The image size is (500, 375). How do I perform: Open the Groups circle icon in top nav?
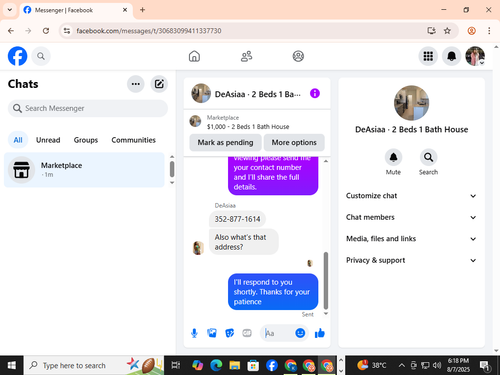(298, 56)
